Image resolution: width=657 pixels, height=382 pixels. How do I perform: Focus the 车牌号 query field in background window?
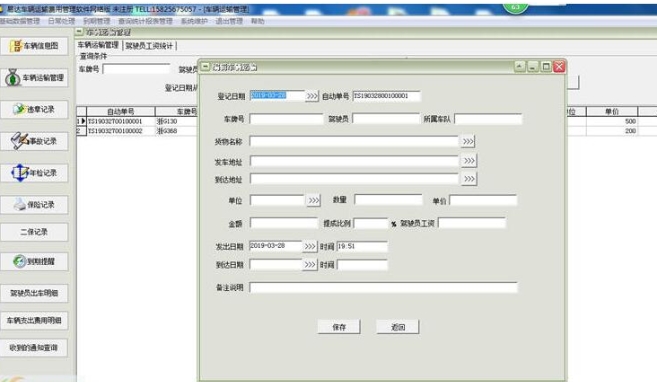[x=137, y=69]
